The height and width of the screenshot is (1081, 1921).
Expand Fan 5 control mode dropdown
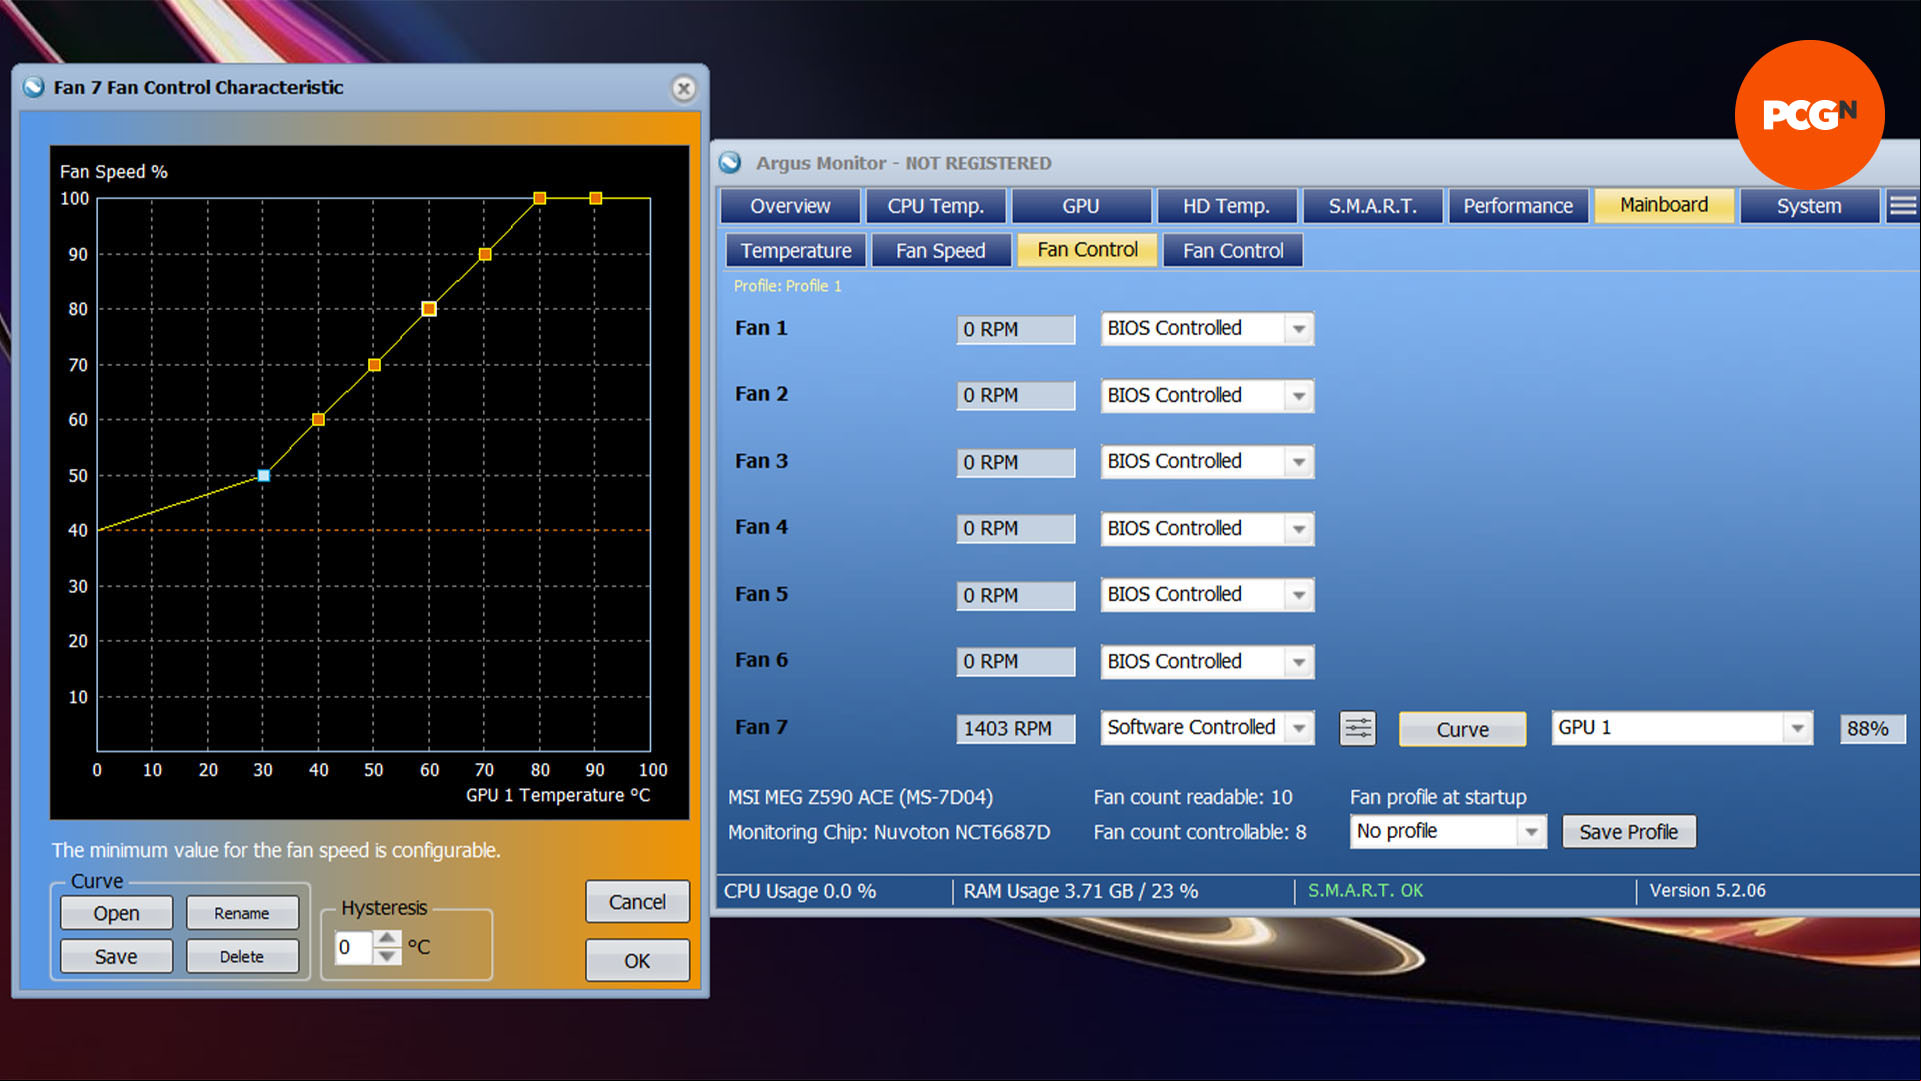(x=1298, y=595)
